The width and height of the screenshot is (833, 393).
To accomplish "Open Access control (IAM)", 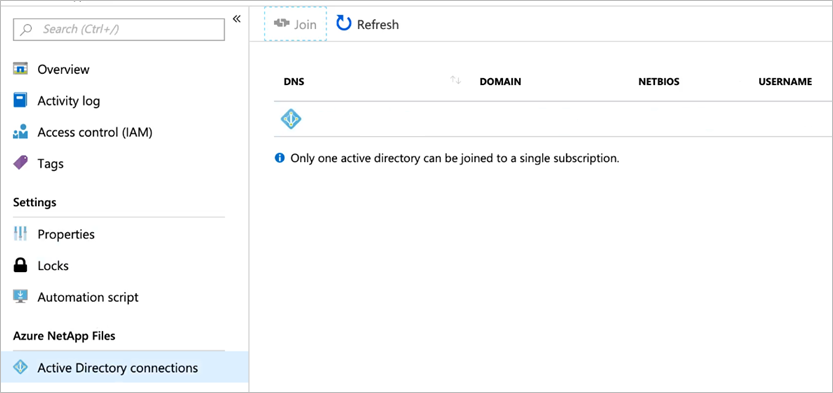I will 95,132.
